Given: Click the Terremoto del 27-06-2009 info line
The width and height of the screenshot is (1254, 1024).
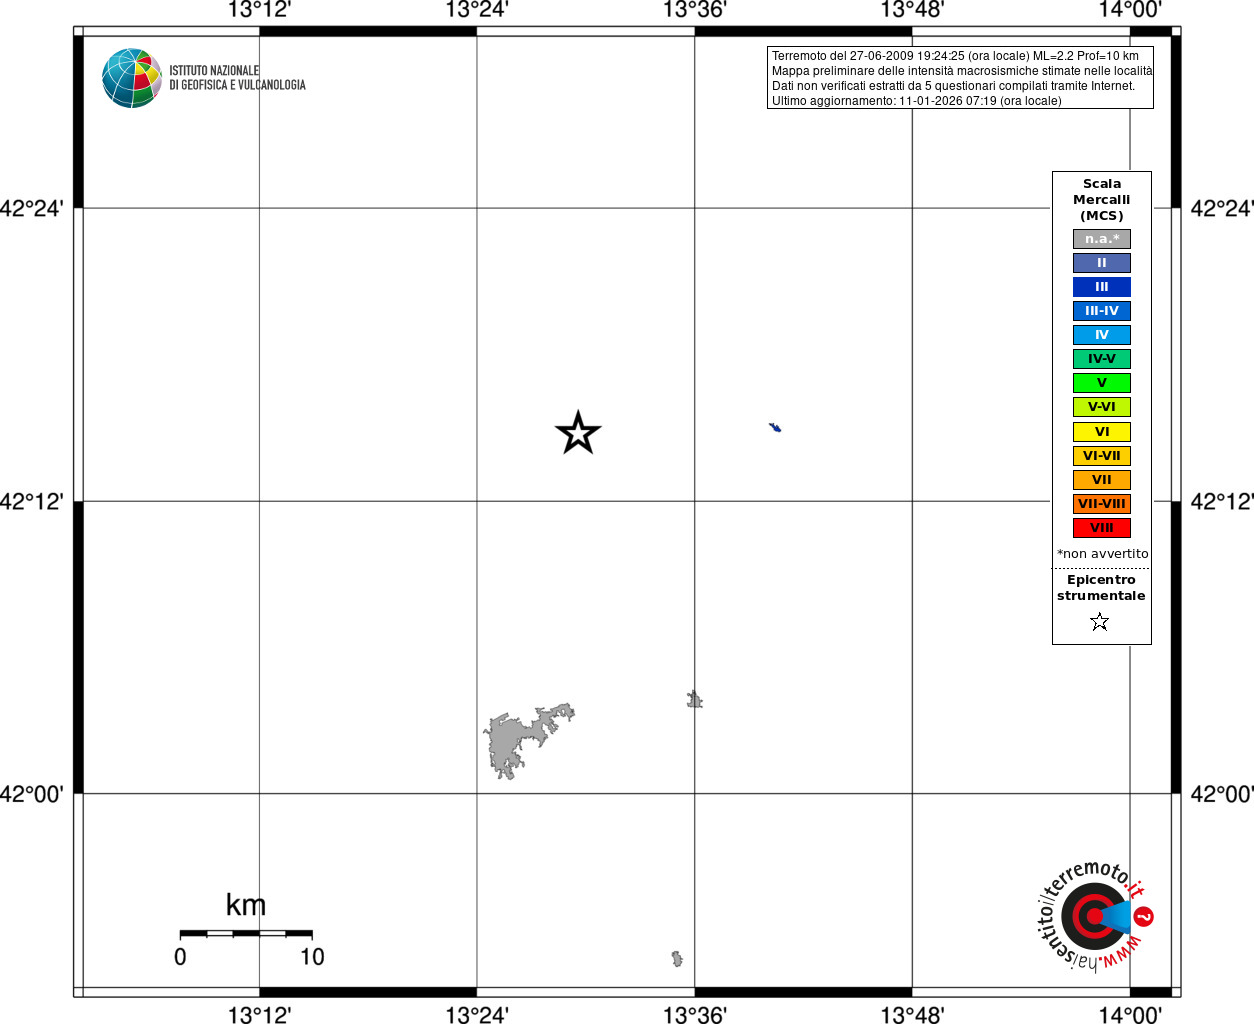Looking at the screenshot, I should (955, 56).
